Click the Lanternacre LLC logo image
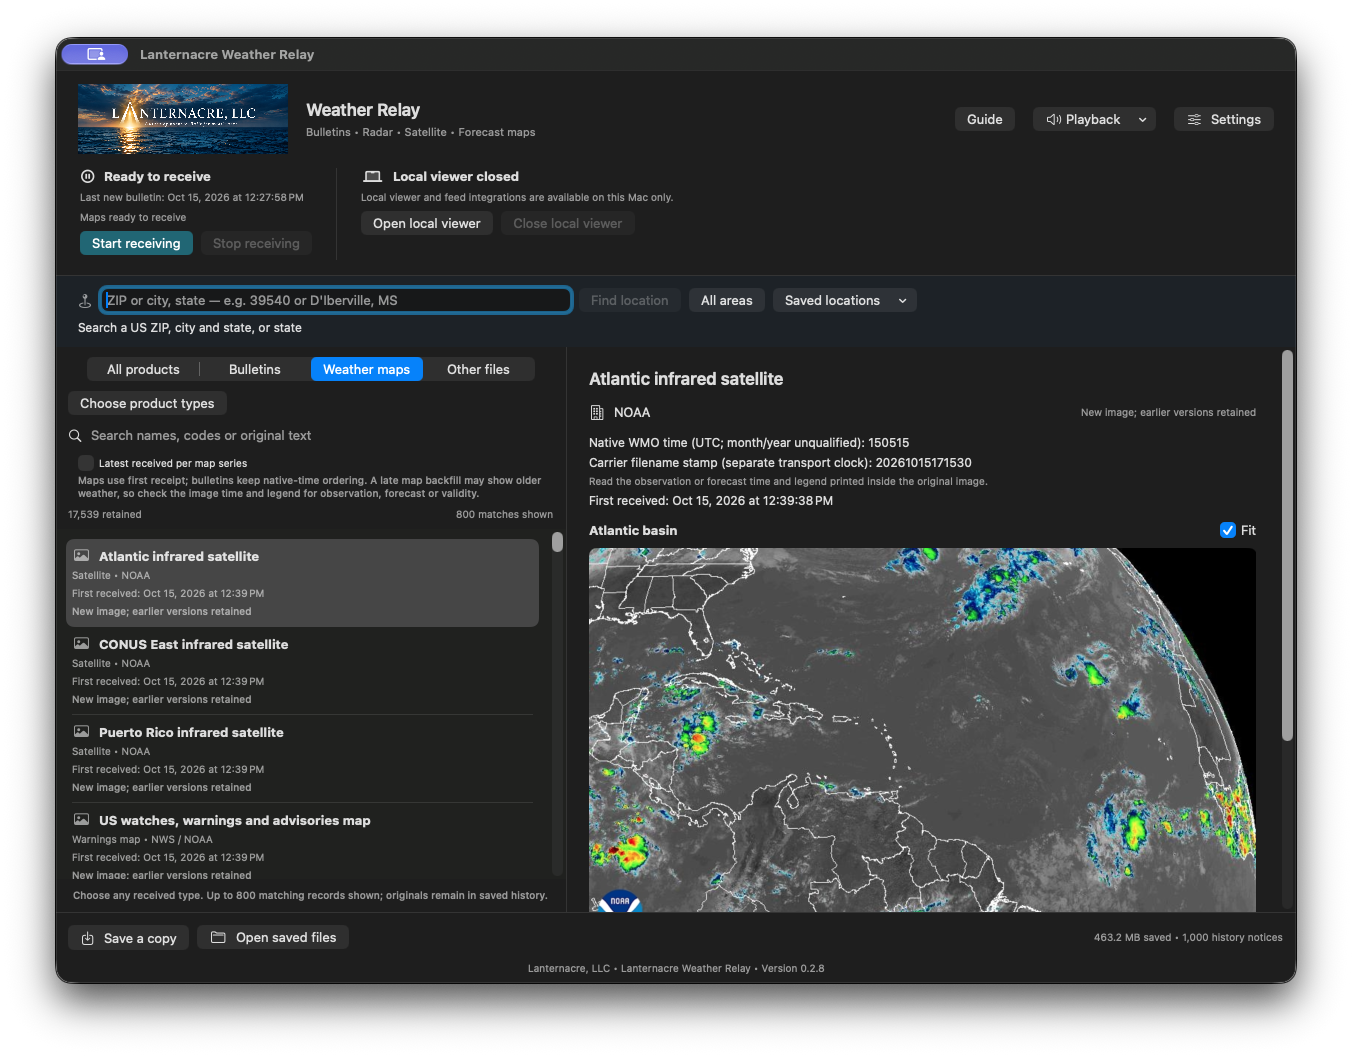 click(183, 119)
